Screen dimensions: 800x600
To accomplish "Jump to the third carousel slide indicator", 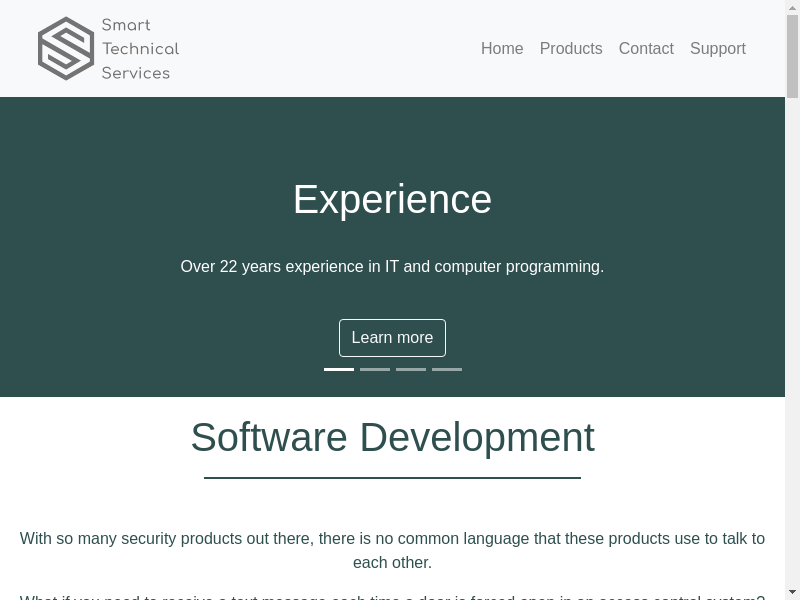I will (411, 369).
